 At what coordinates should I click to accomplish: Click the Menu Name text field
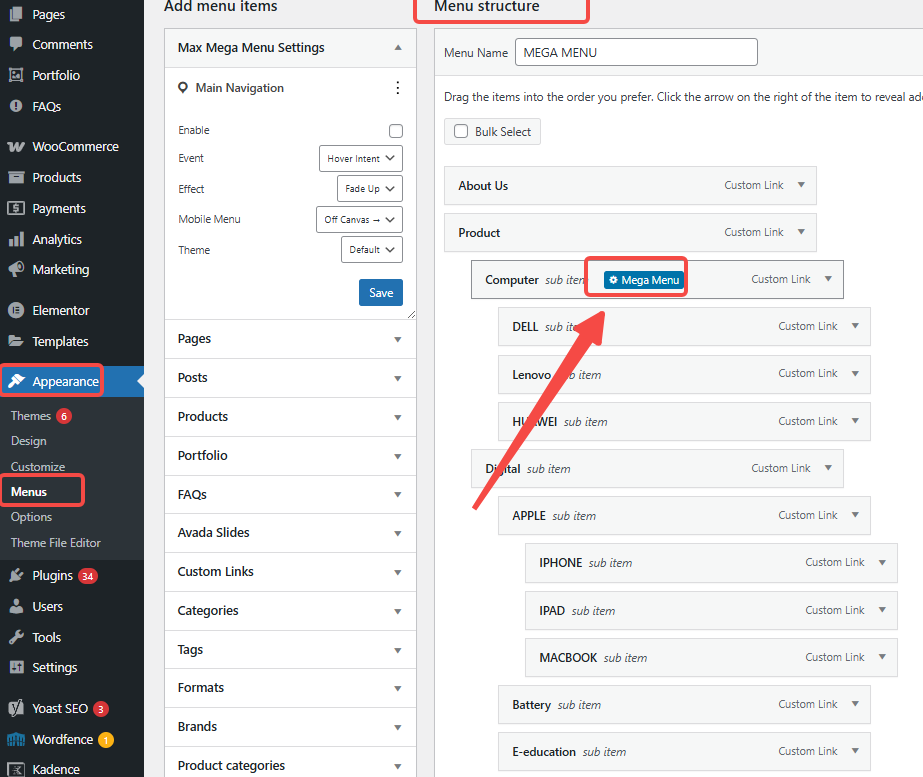point(636,52)
